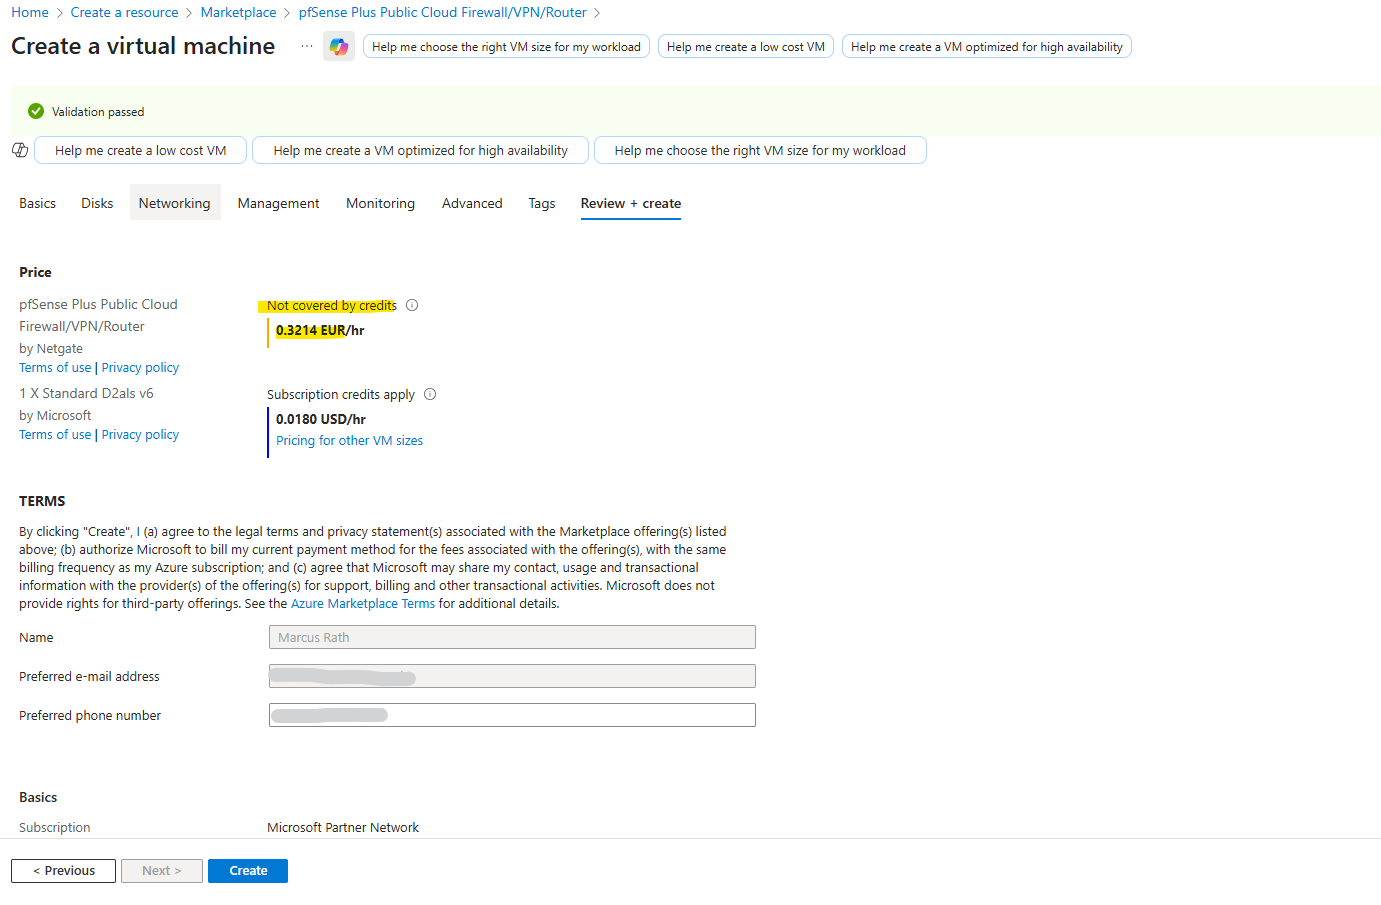Go to the Tags tab
Viewport: 1381px width, 905px height.
542,203
